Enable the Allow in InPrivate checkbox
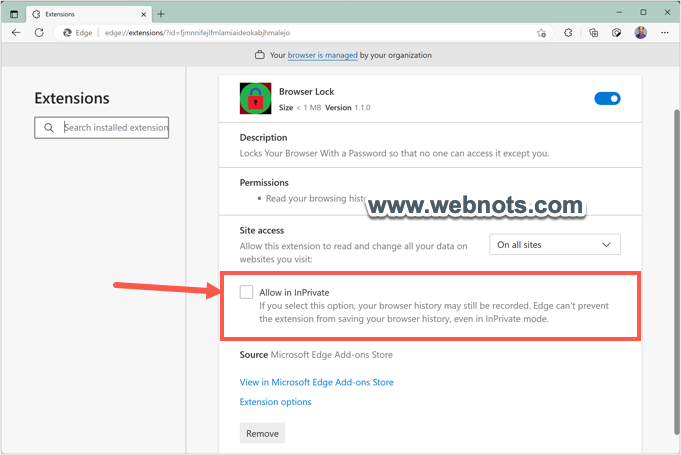 click(246, 291)
